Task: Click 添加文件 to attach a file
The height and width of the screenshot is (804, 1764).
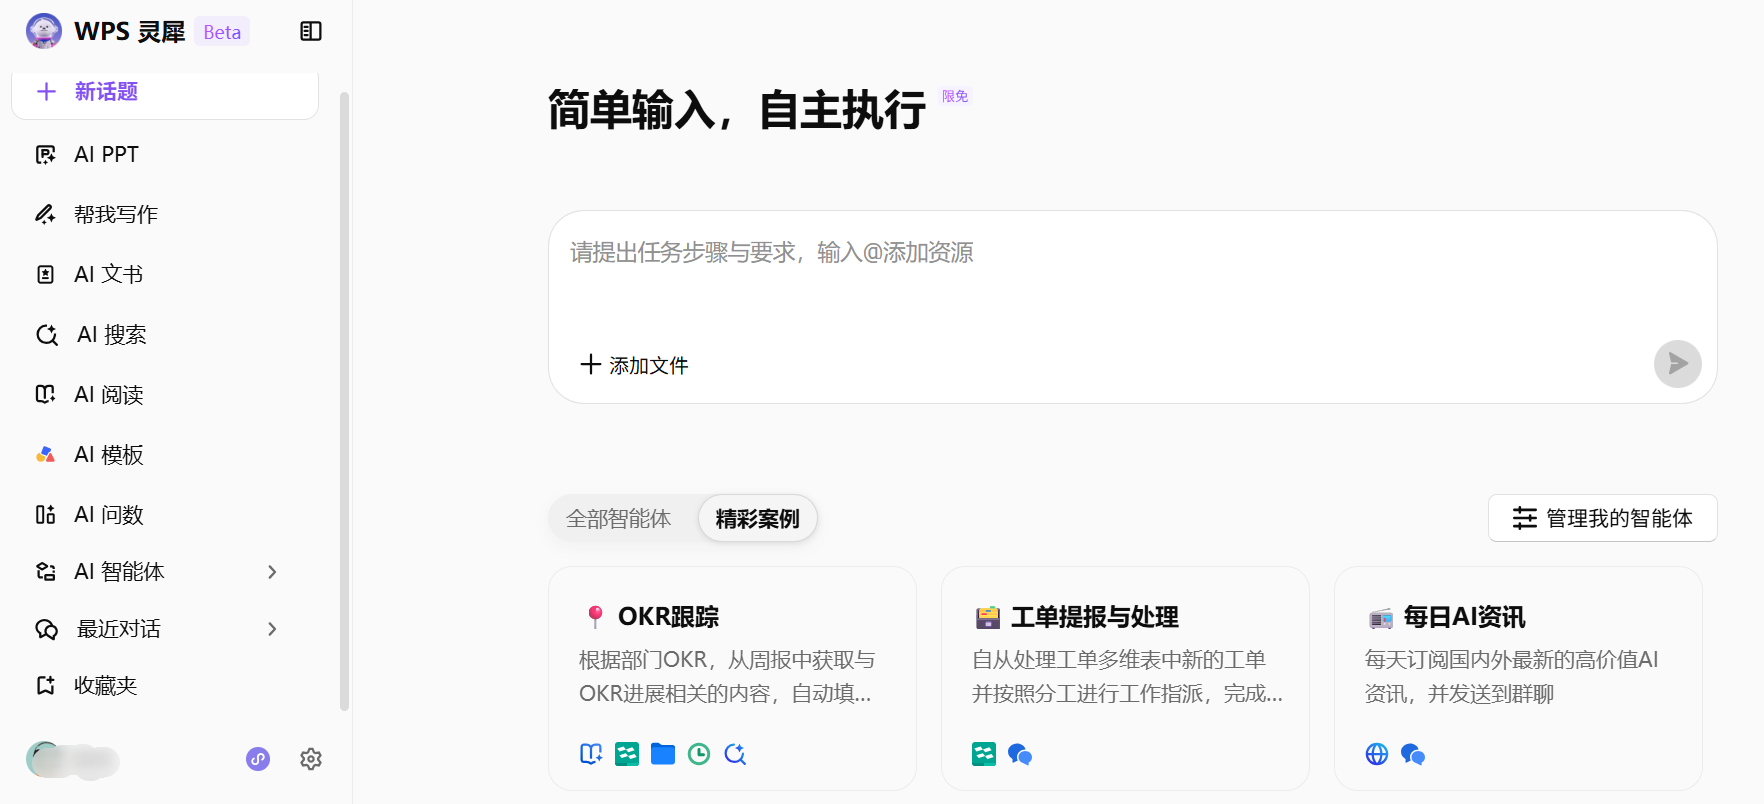Action: coord(635,365)
